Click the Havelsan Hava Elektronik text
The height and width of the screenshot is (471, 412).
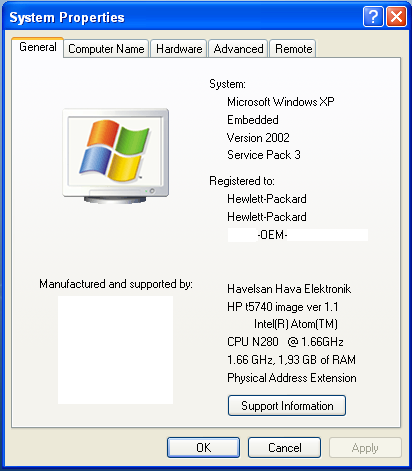289,289
